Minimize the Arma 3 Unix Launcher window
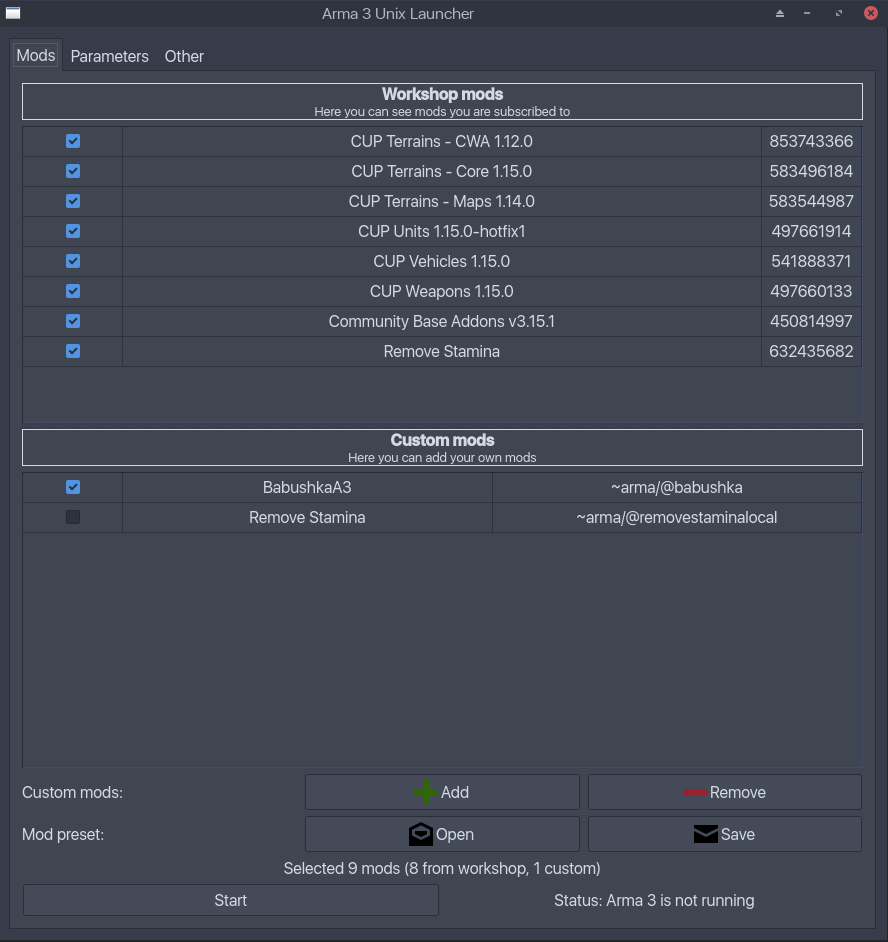Viewport: 888px width, 942px height. click(x=807, y=13)
